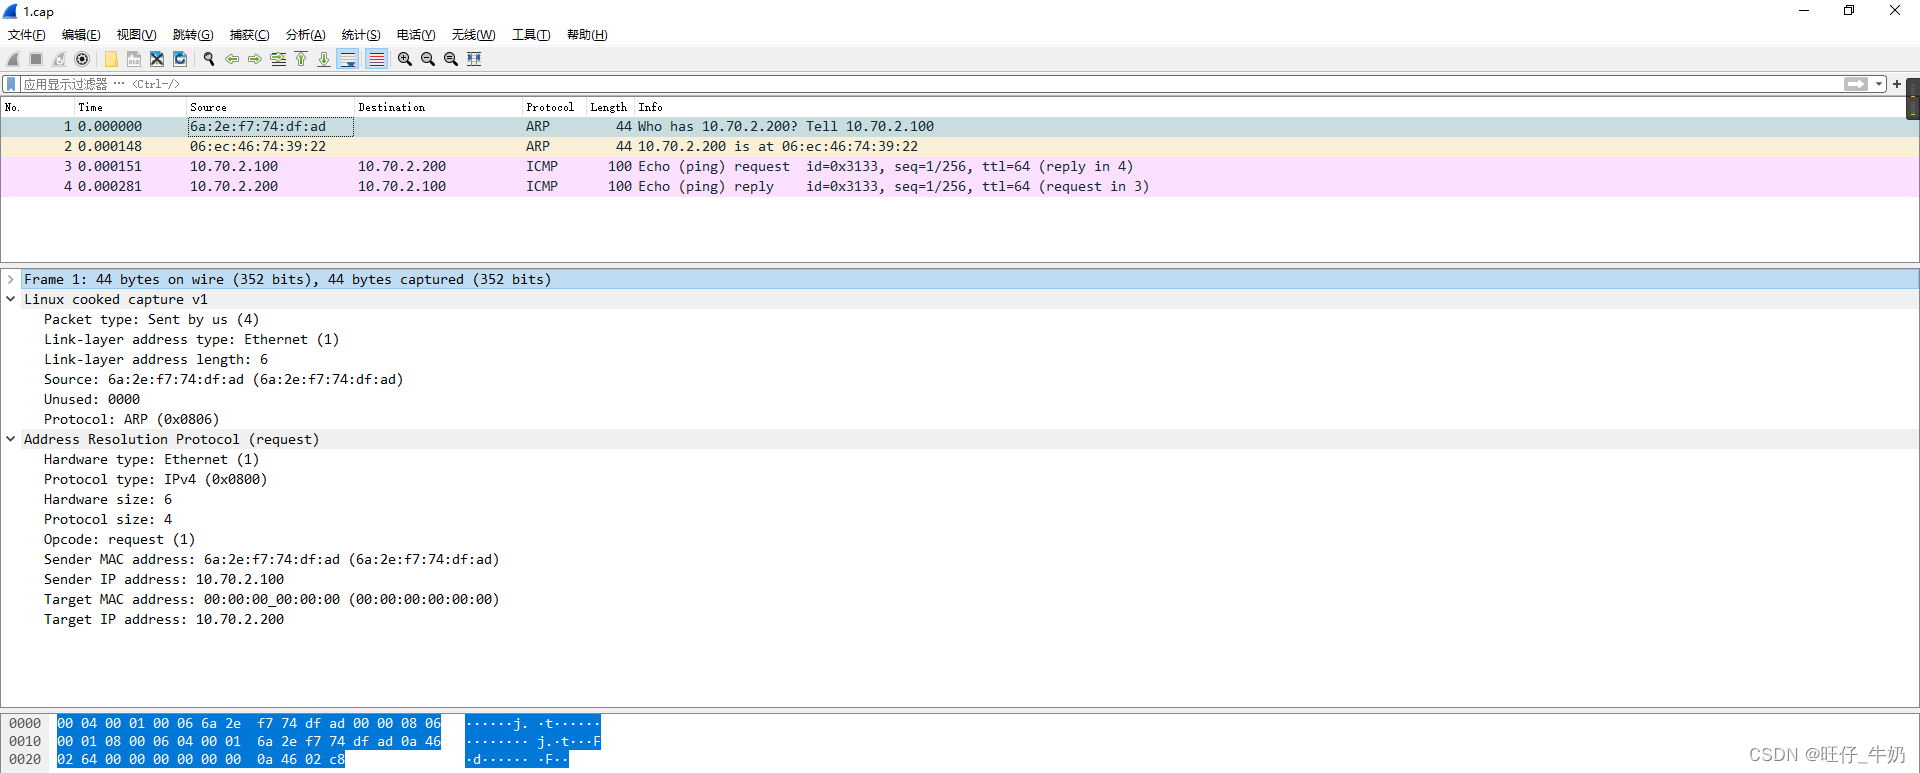This screenshot has height=773, width=1920.
Task: Jump to first packet icon
Action: coord(301,59)
